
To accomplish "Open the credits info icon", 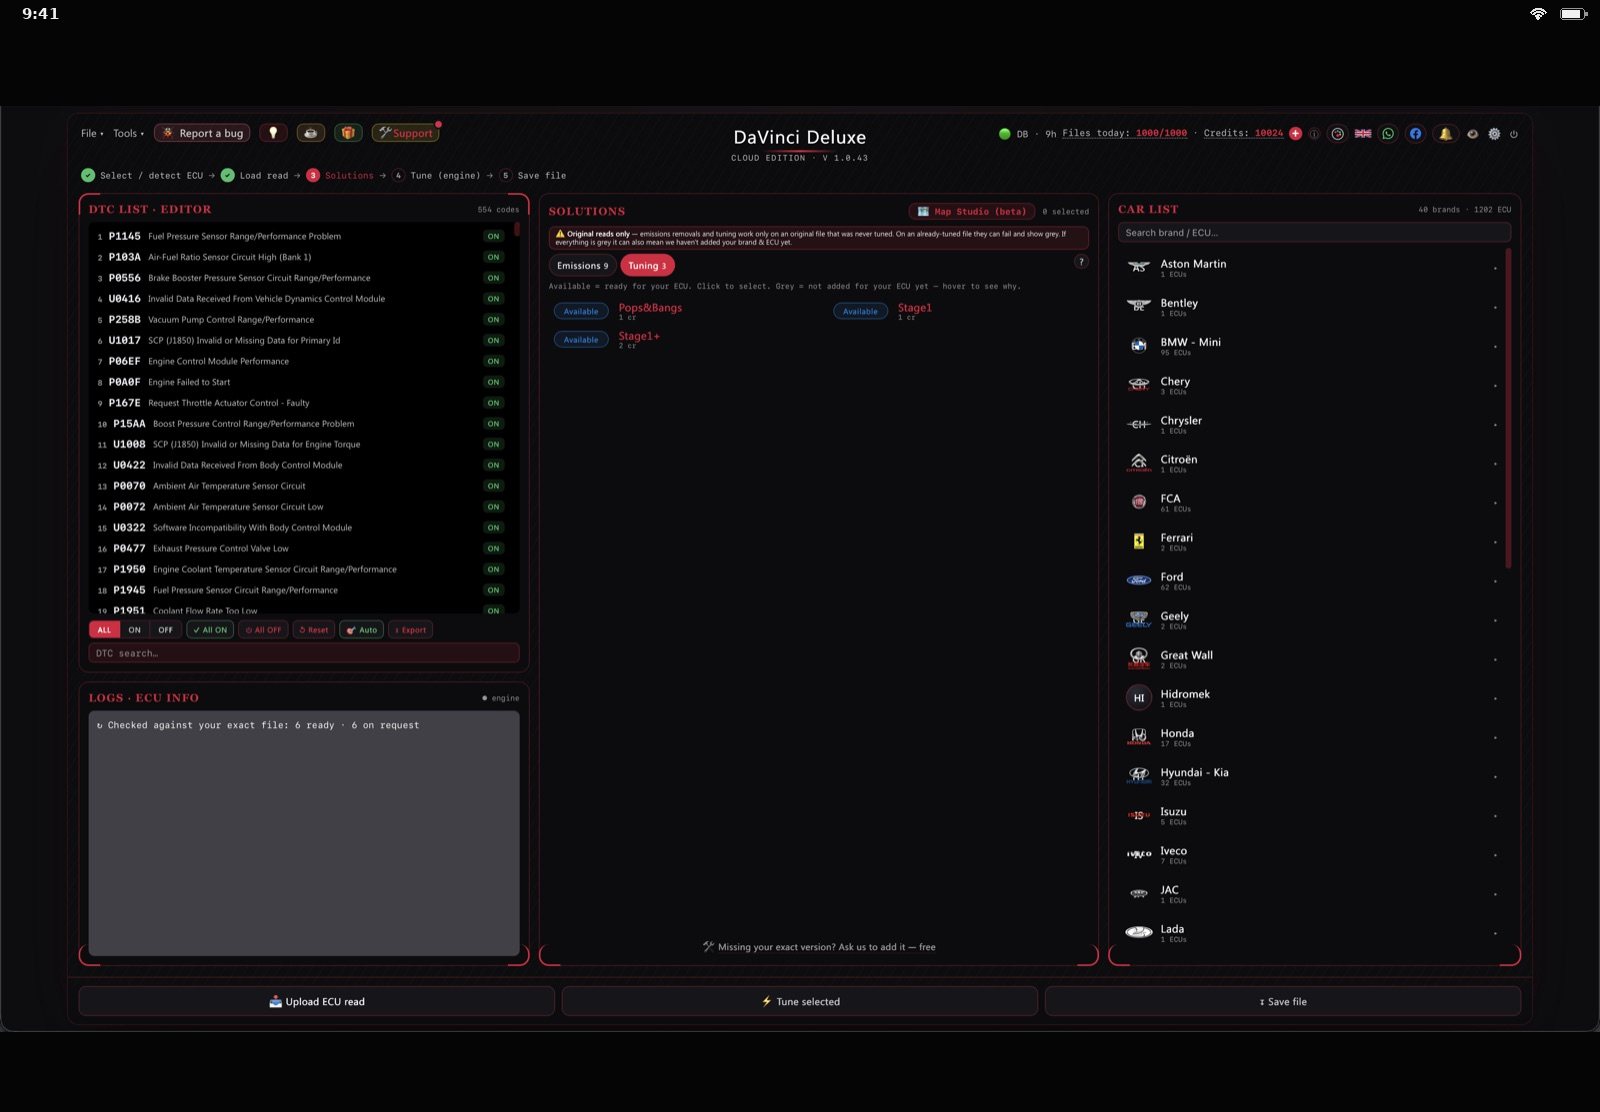I will pyautogui.click(x=1314, y=133).
